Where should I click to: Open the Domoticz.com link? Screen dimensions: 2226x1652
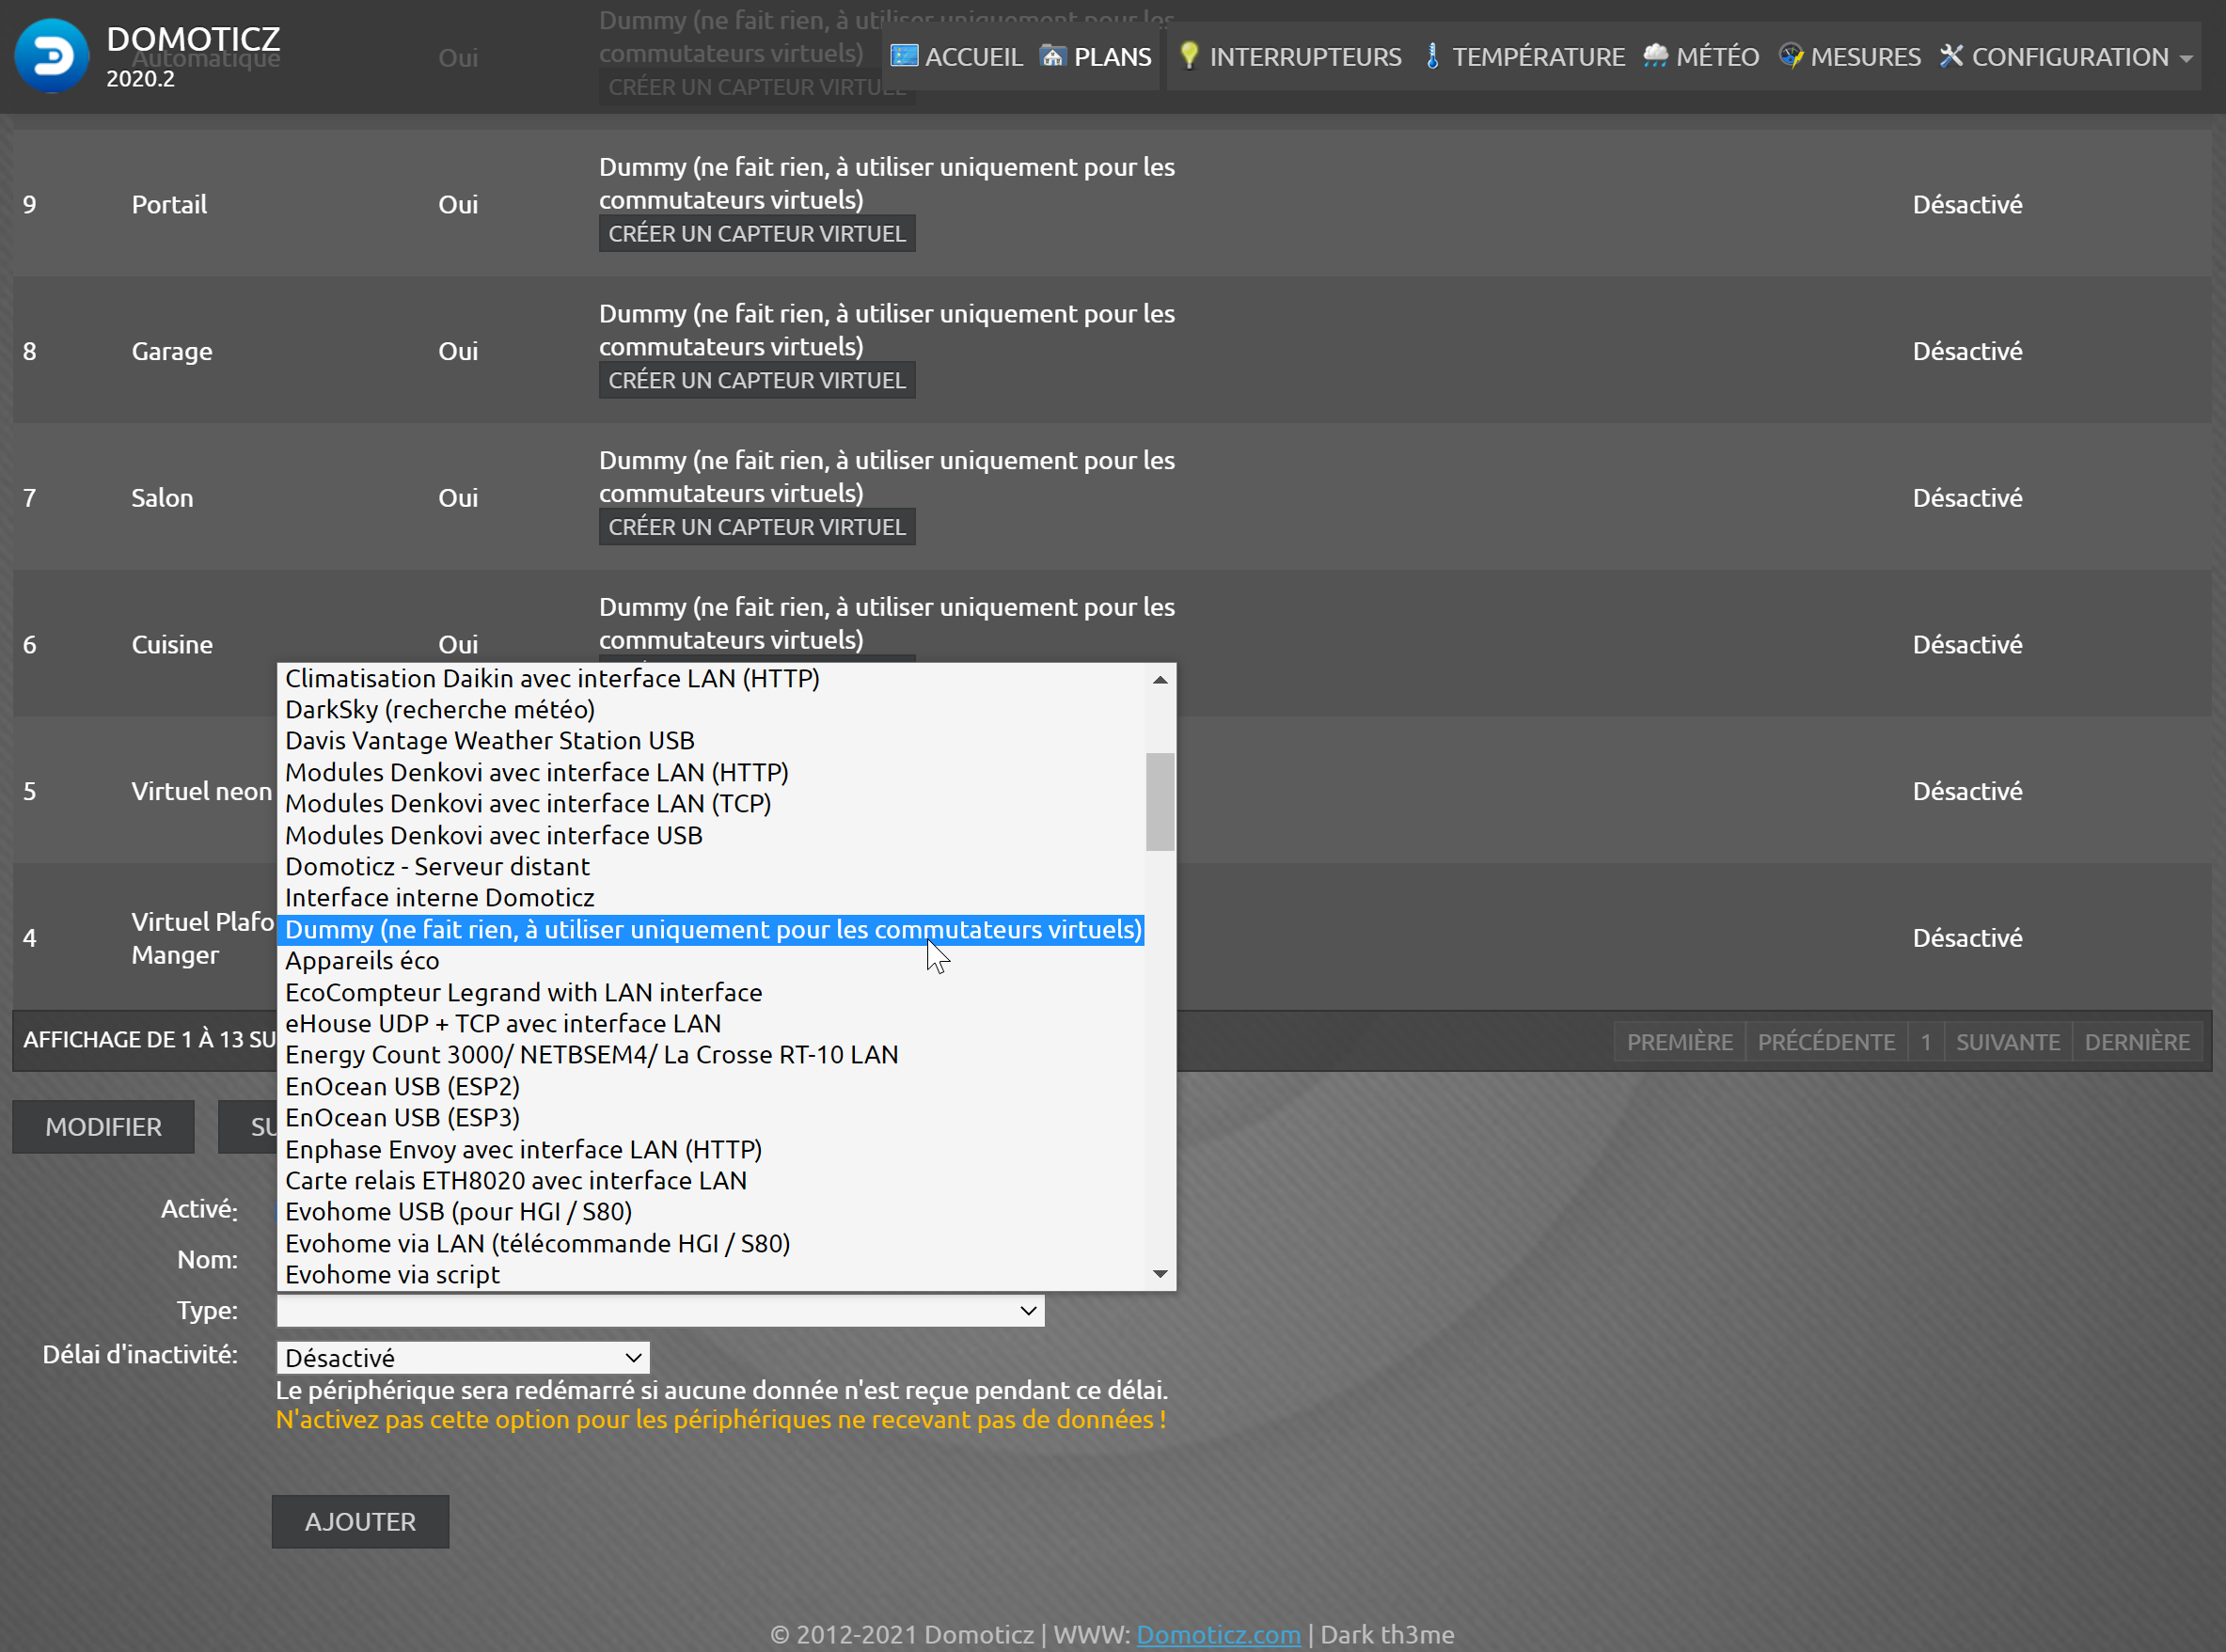(1218, 1634)
